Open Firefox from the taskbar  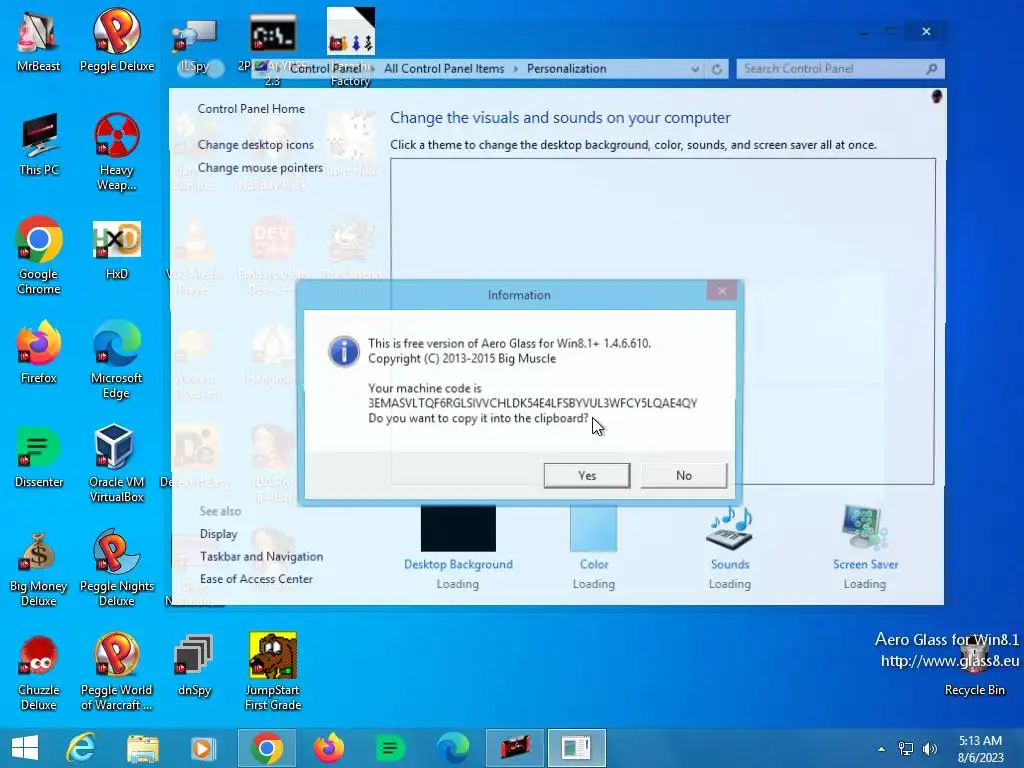[x=328, y=748]
